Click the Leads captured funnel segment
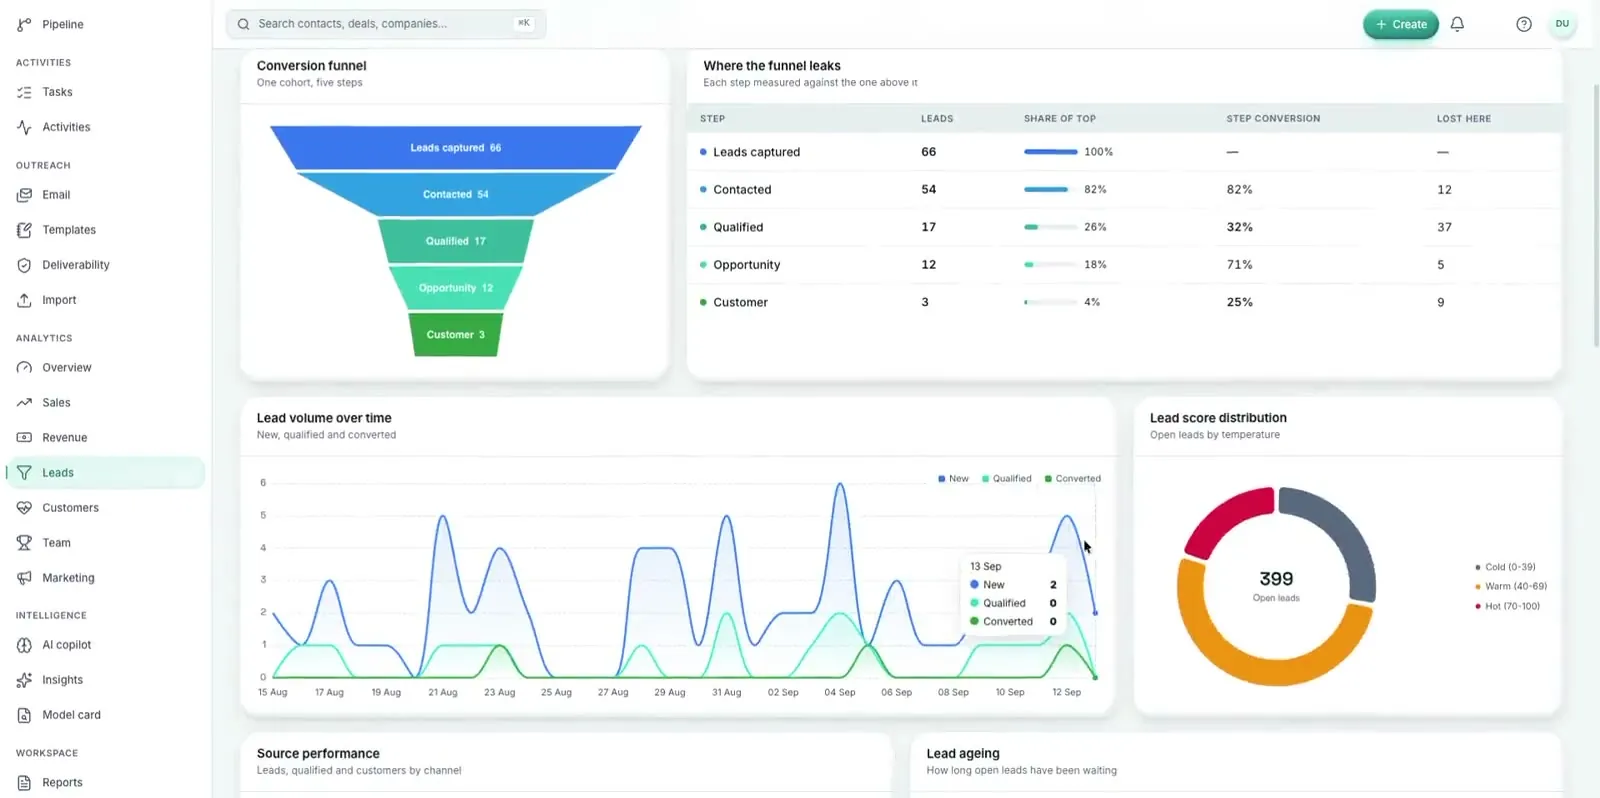This screenshot has height=798, width=1600. 456,148
